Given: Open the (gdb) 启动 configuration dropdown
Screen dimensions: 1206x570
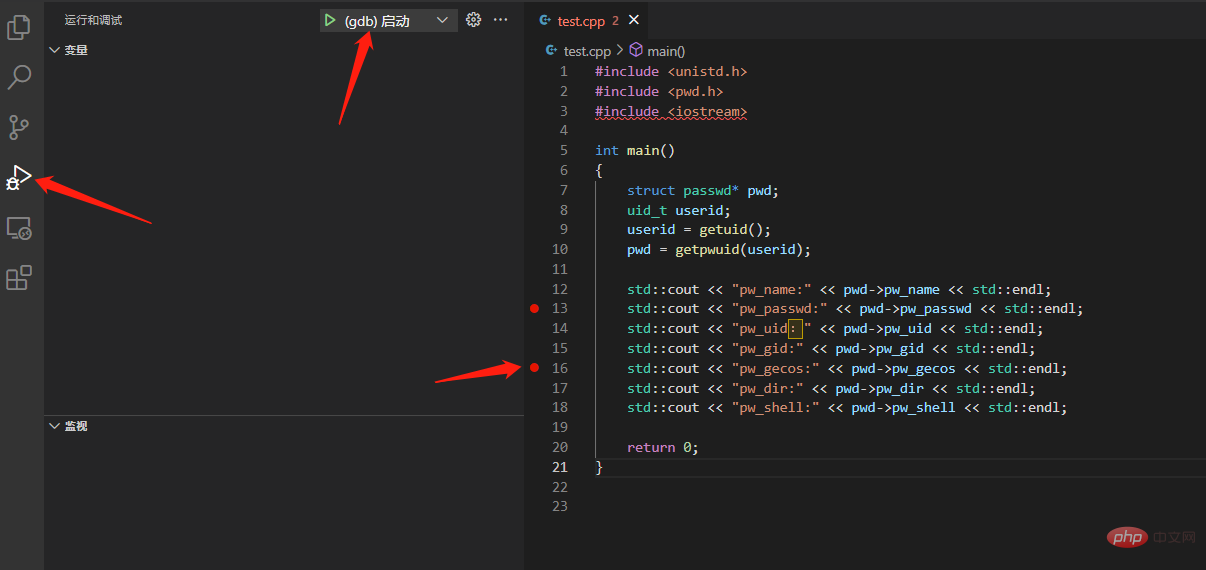Looking at the screenshot, I should click(x=442, y=20).
